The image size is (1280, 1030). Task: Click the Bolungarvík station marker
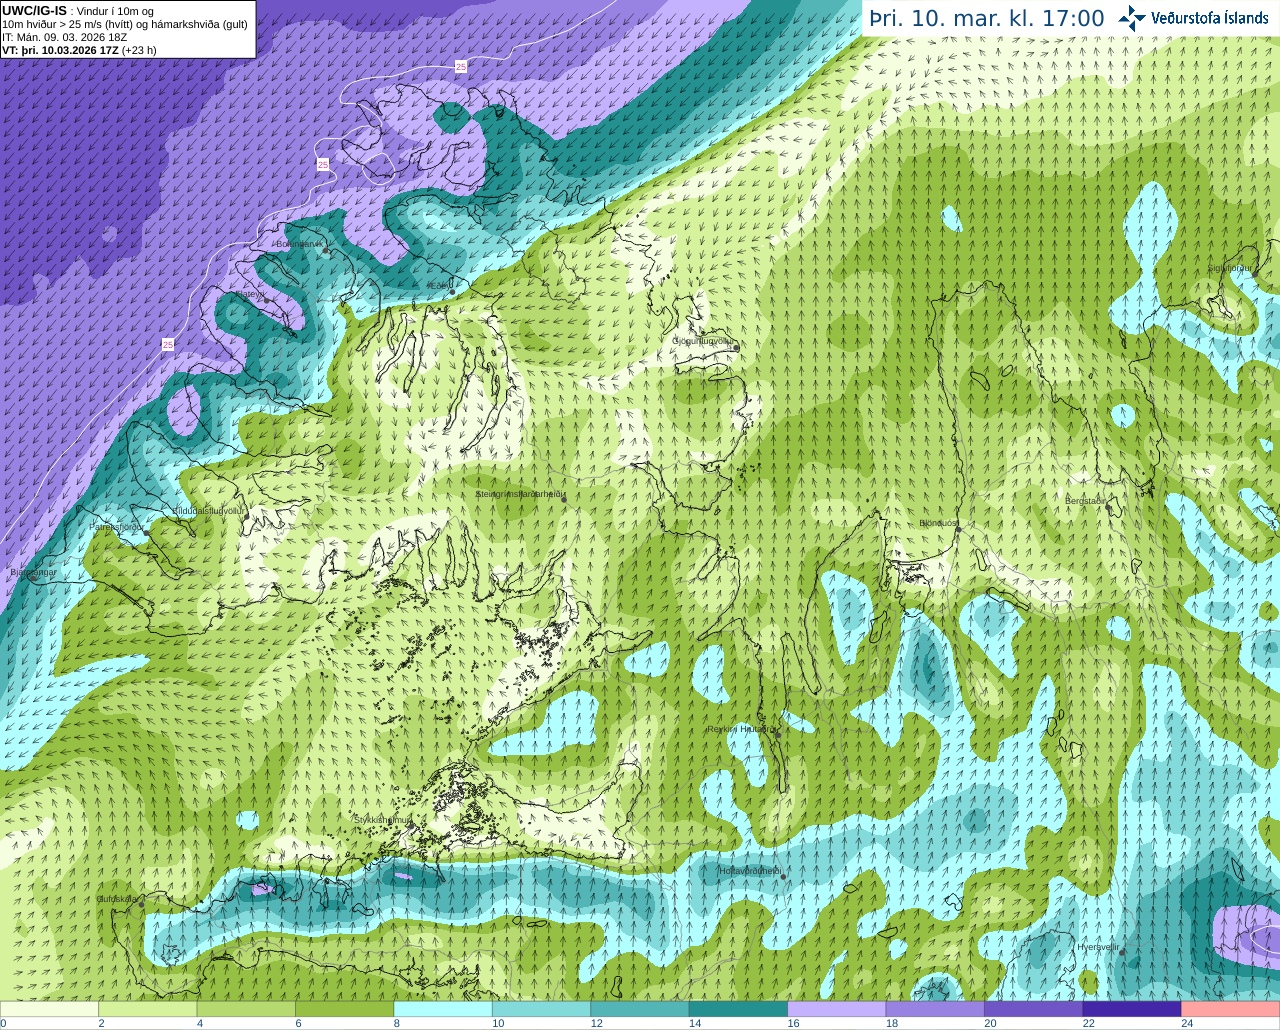[326, 252]
